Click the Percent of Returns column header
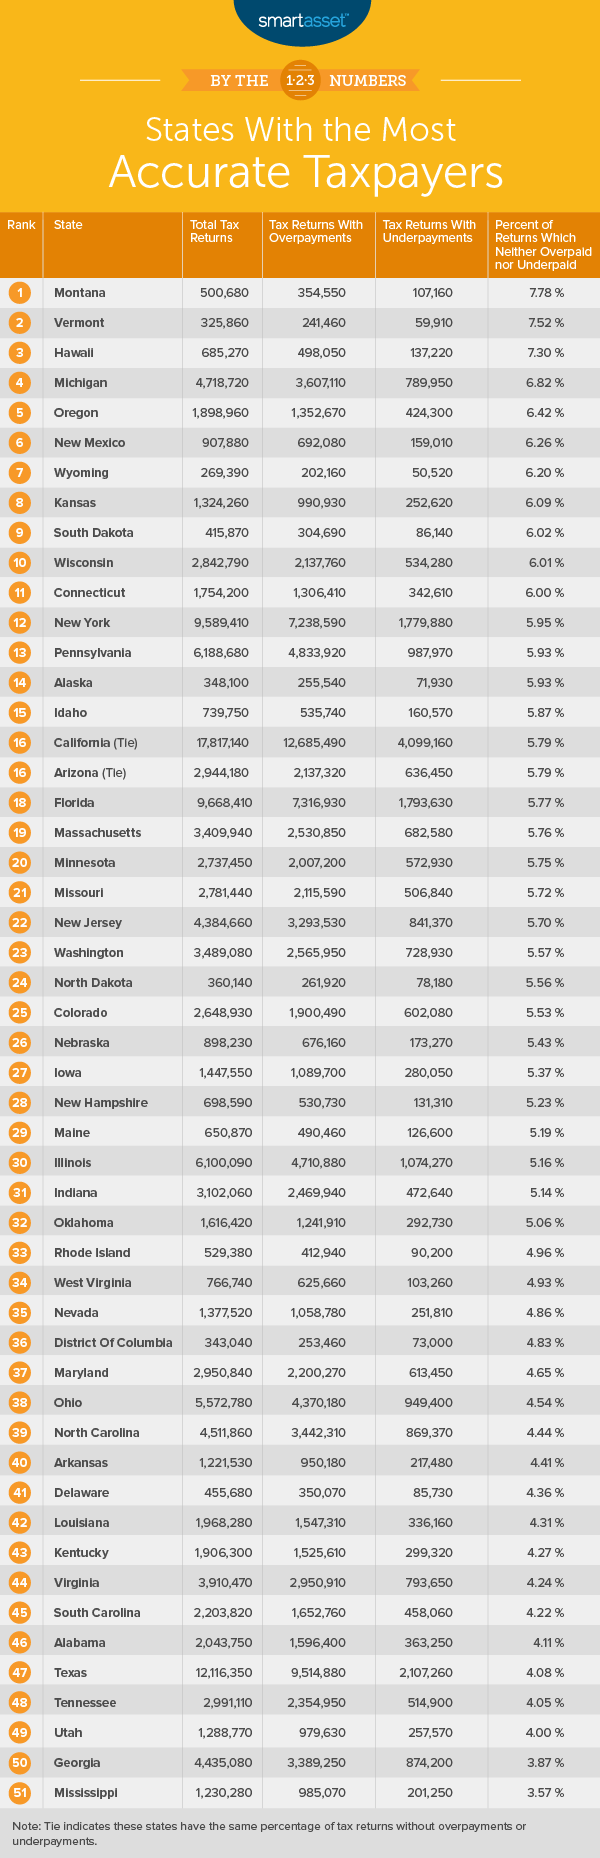The width and height of the screenshot is (600, 1858). 543,245
